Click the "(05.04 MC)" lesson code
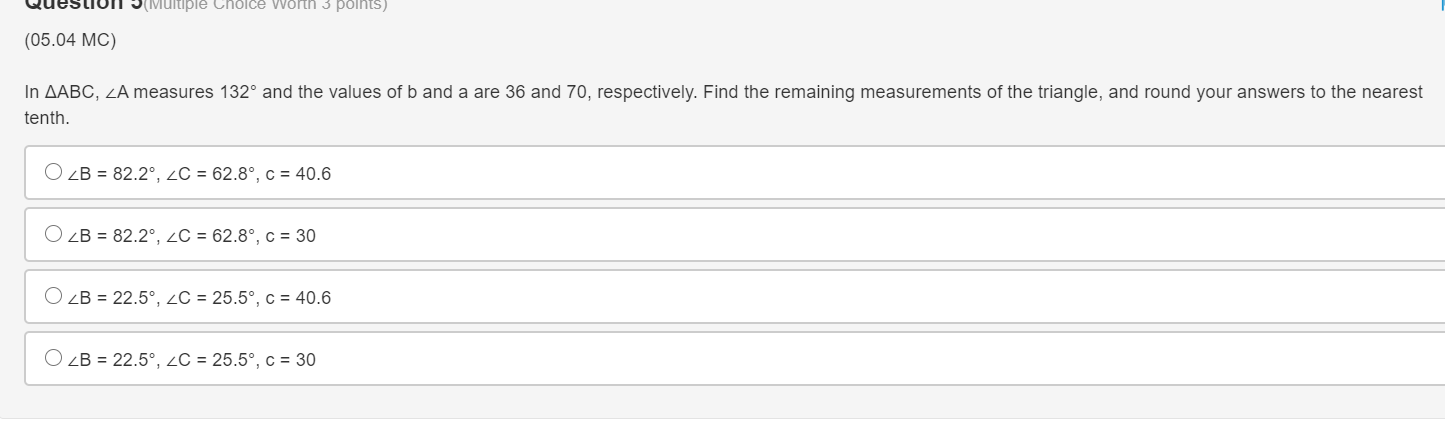The height and width of the screenshot is (422, 1445). (70, 41)
